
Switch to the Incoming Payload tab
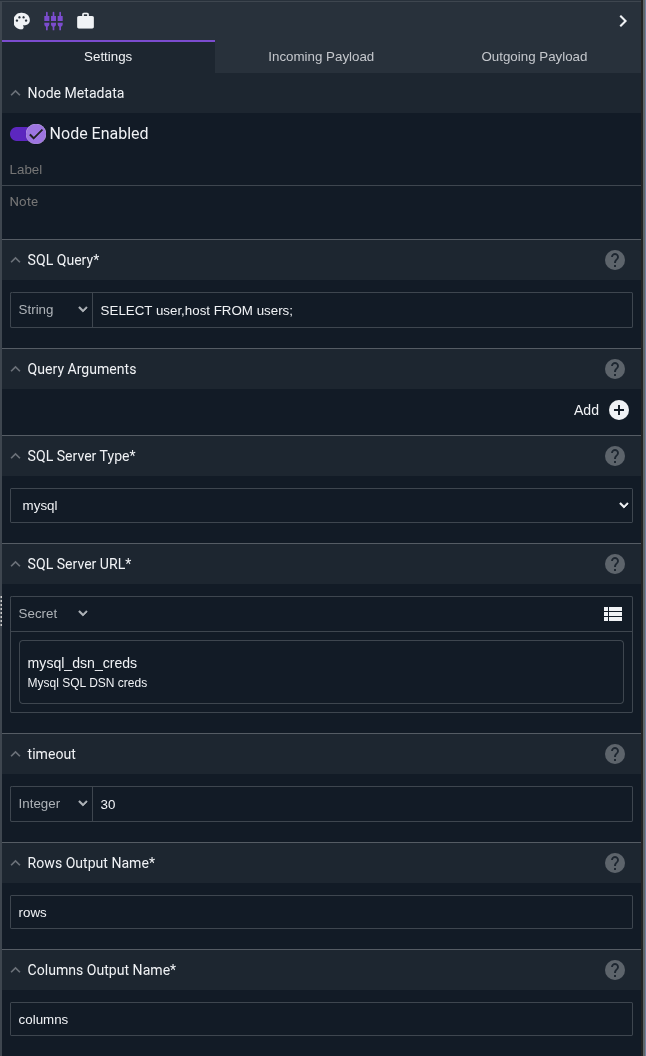click(x=321, y=57)
